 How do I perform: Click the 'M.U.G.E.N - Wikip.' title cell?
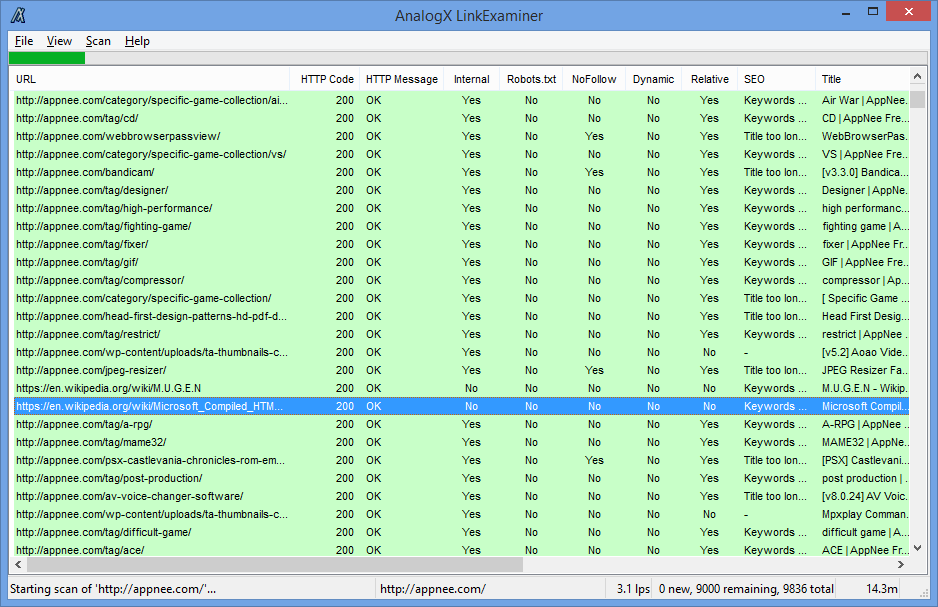click(x=864, y=388)
